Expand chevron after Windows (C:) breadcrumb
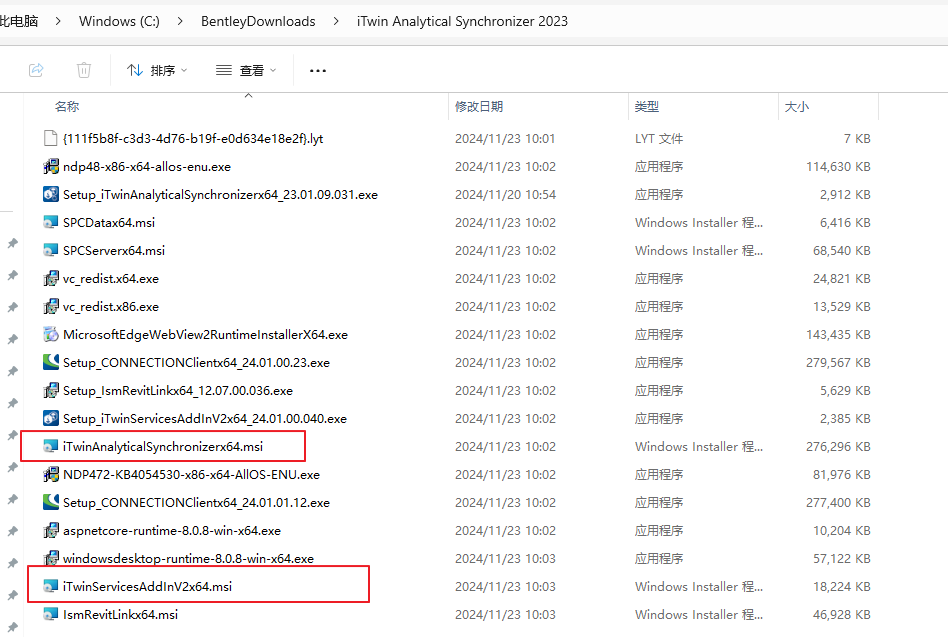The height and width of the screenshot is (637, 948). (x=180, y=21)
